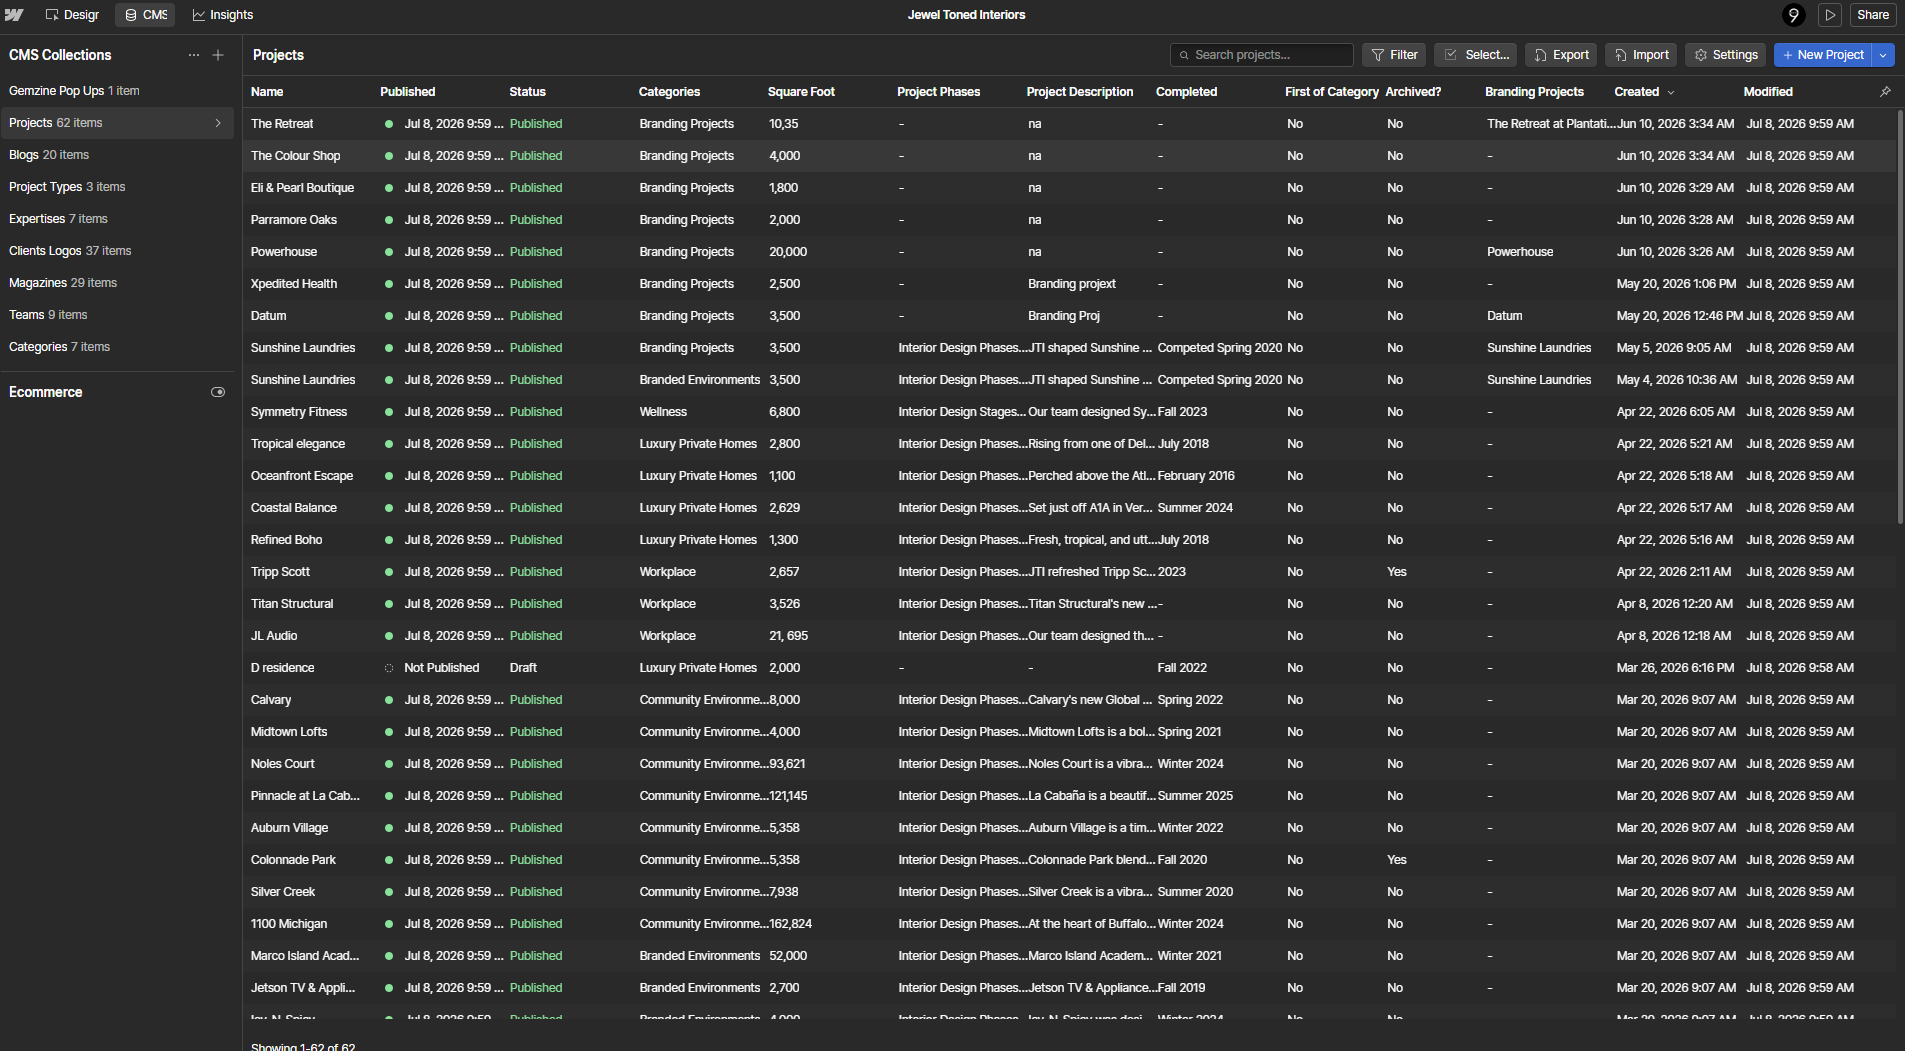The image size is (1905, 1051).
Task: Expand the Projects collection chevron
Action: 218,123
